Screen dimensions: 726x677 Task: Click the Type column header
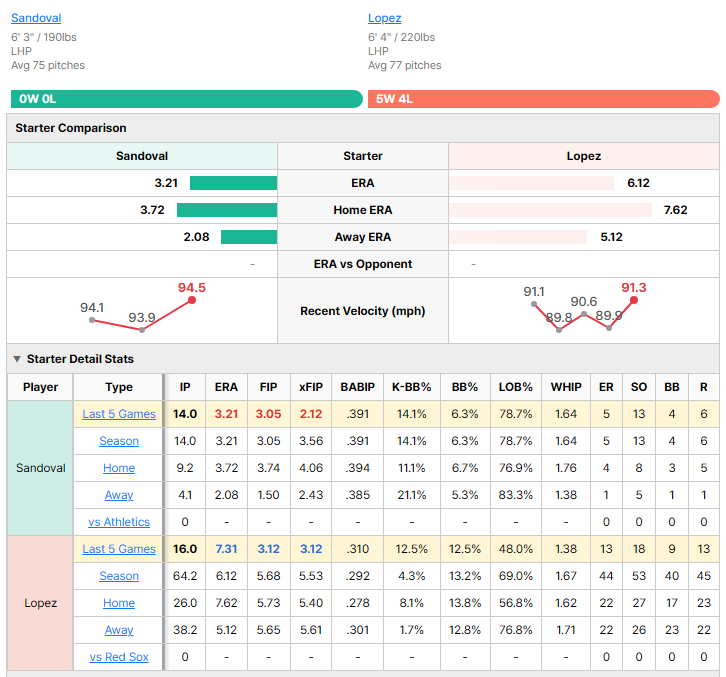coord(119,387)
